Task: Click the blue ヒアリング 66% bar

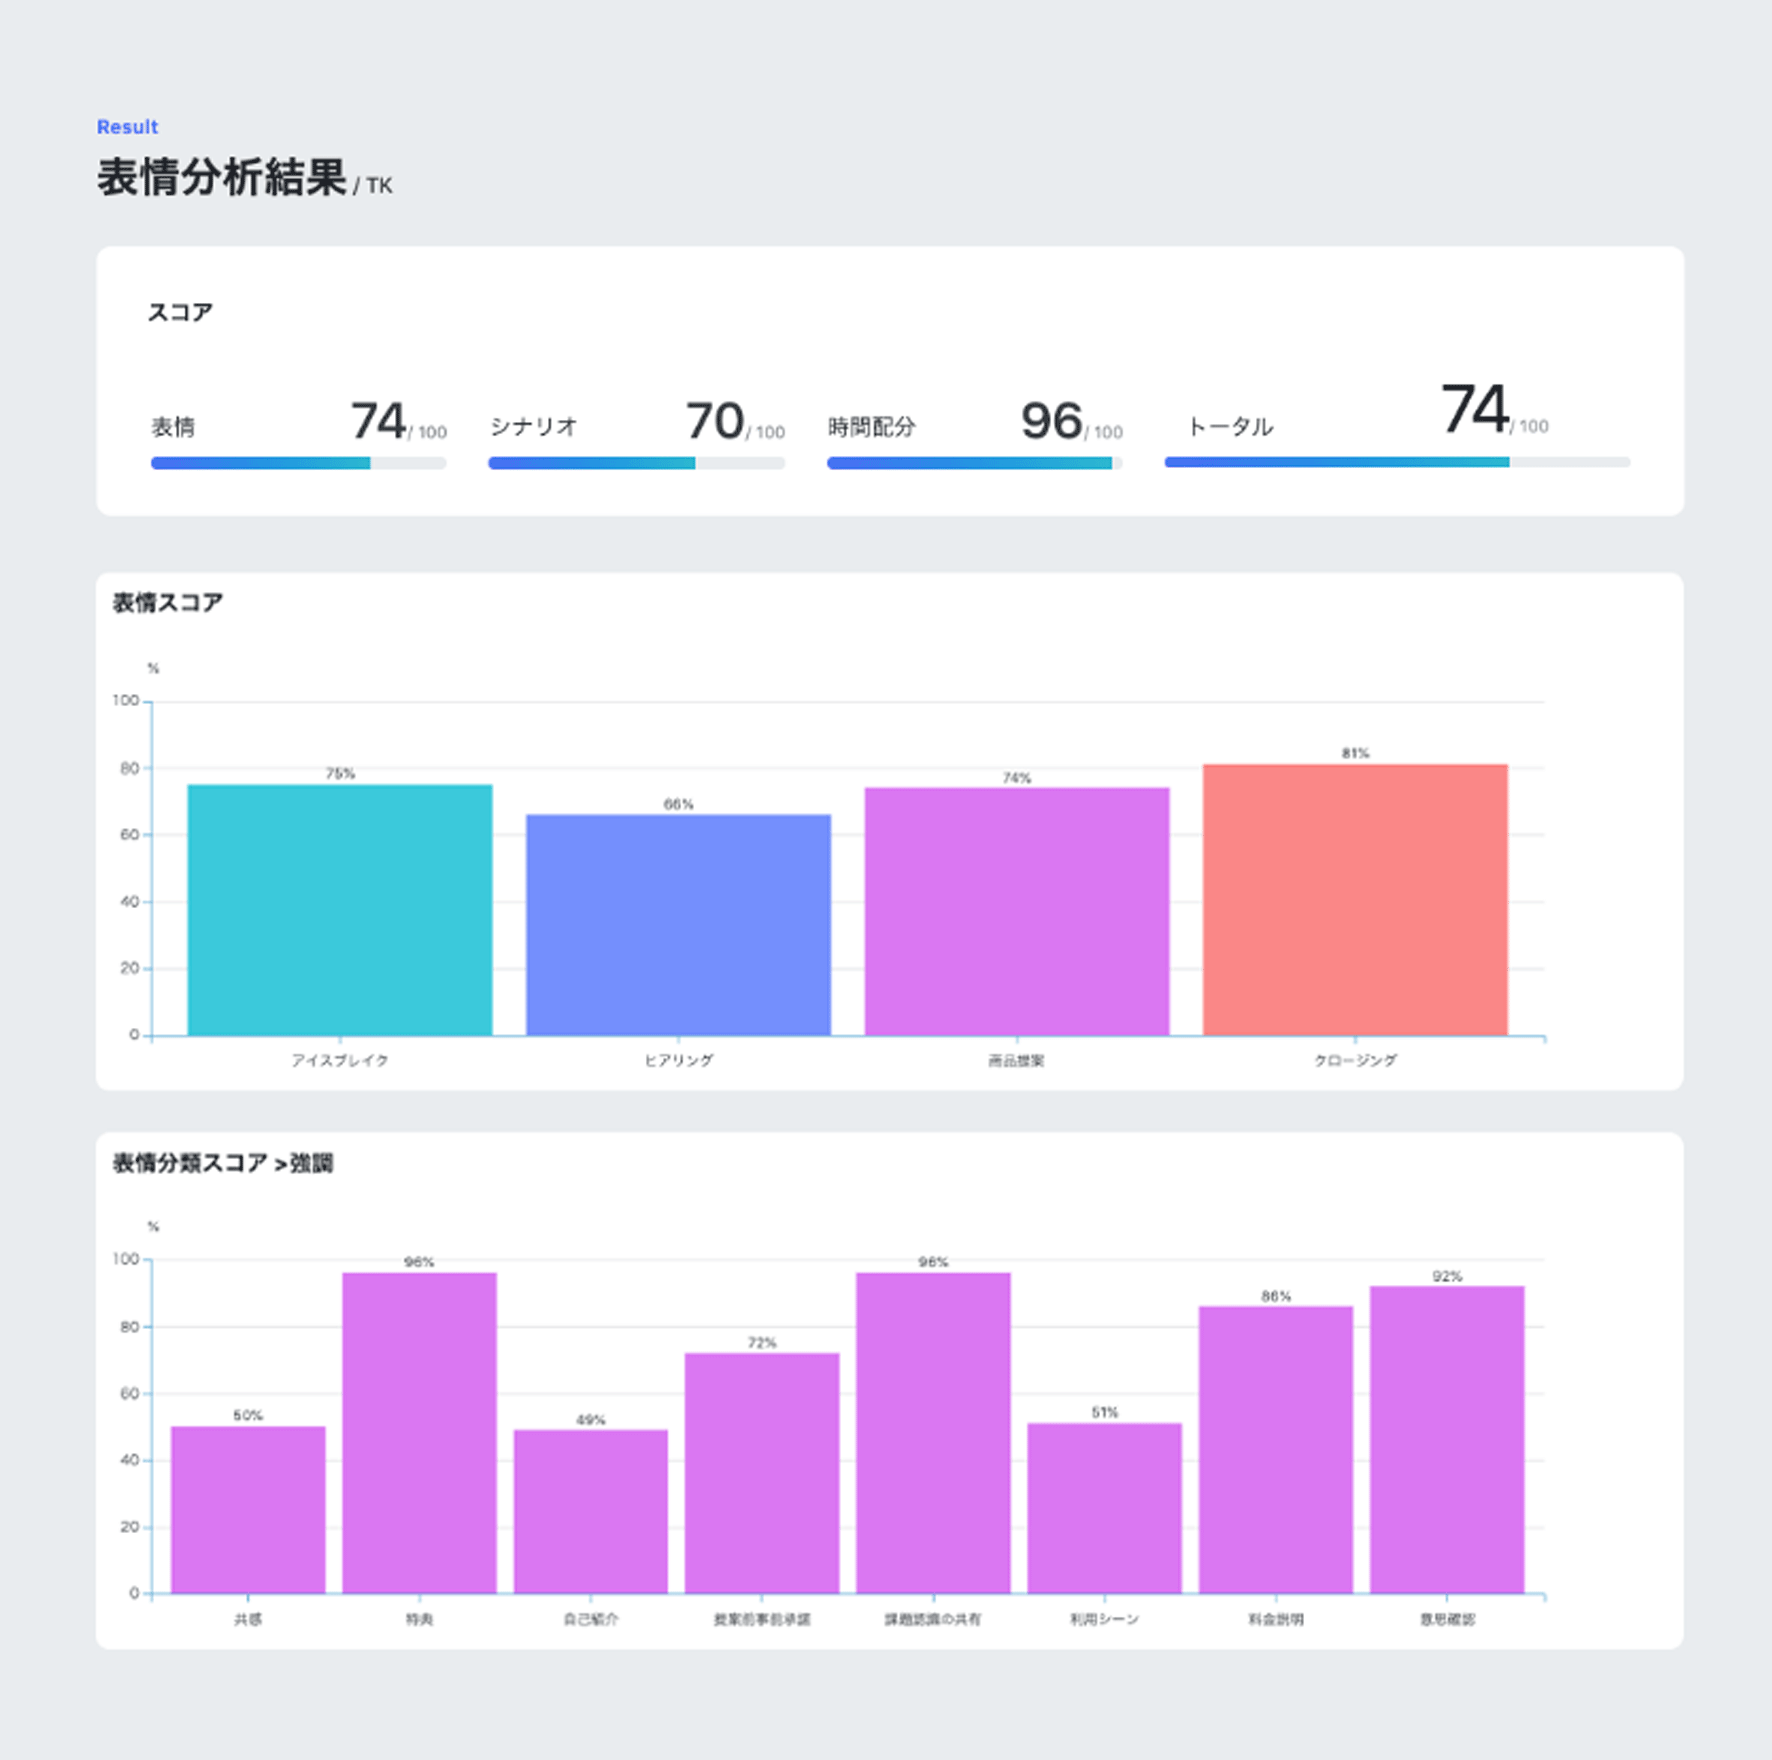Action: [678, 925]
